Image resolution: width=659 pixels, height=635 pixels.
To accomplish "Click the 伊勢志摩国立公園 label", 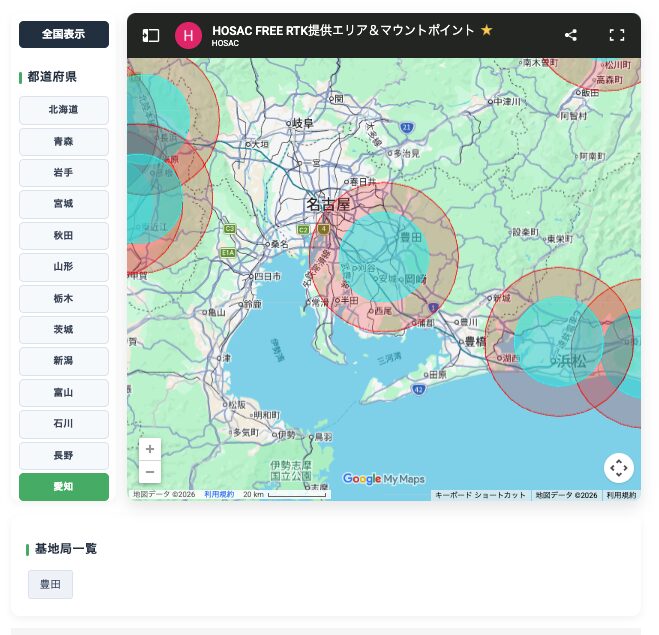I will [291, 470].
